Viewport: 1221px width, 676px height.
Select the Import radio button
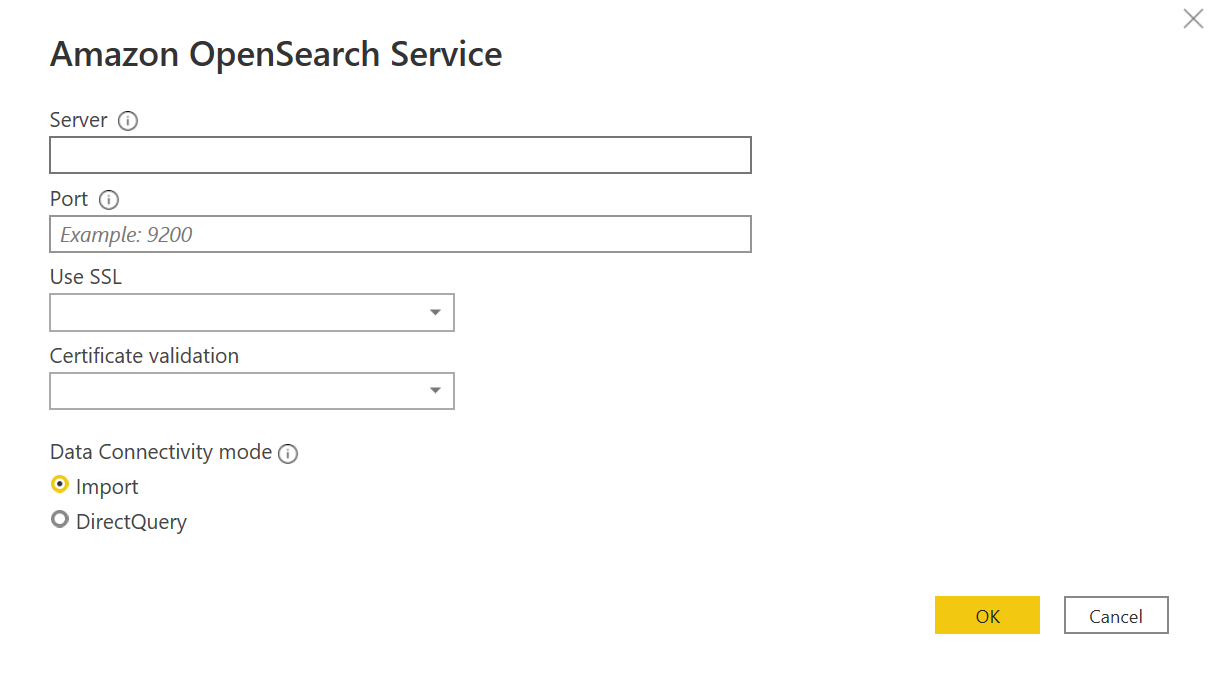pos(60,485)
